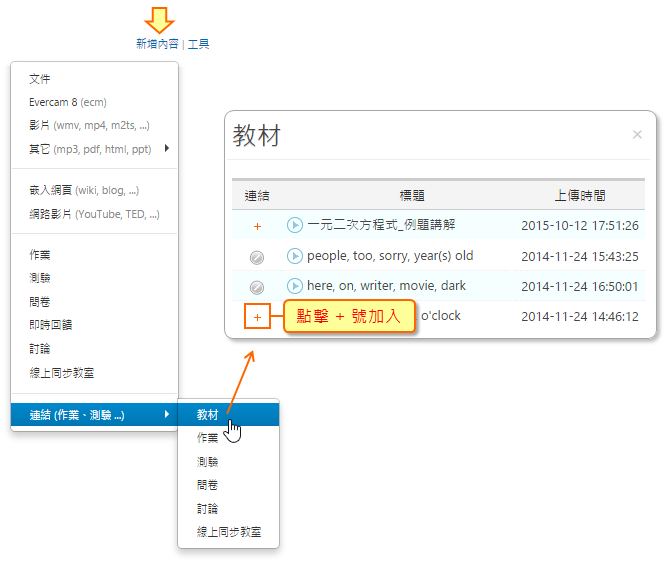666x561 pixels.
Task: Click play icon next to 'here, on, writer'
Action: [295, 286]
